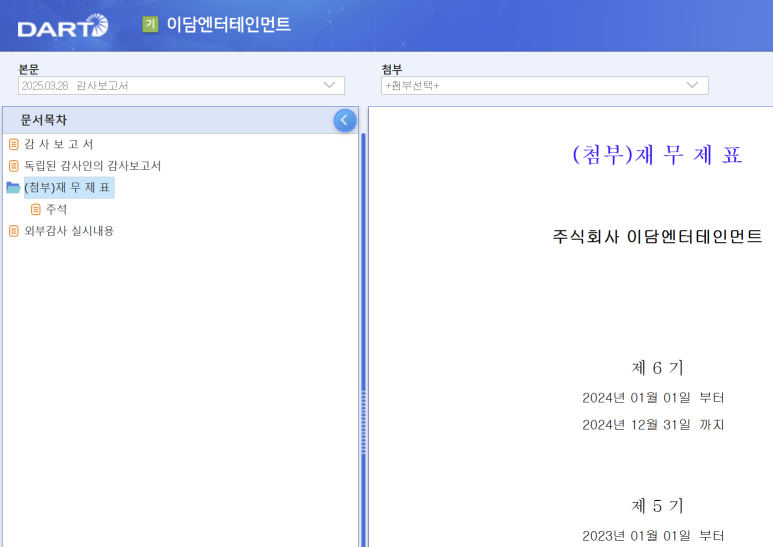Screen dimensions: 773x547
Task: Open 독립된 감사인의 감사보고서 tree entry
Action: click(x=93, y=166)
